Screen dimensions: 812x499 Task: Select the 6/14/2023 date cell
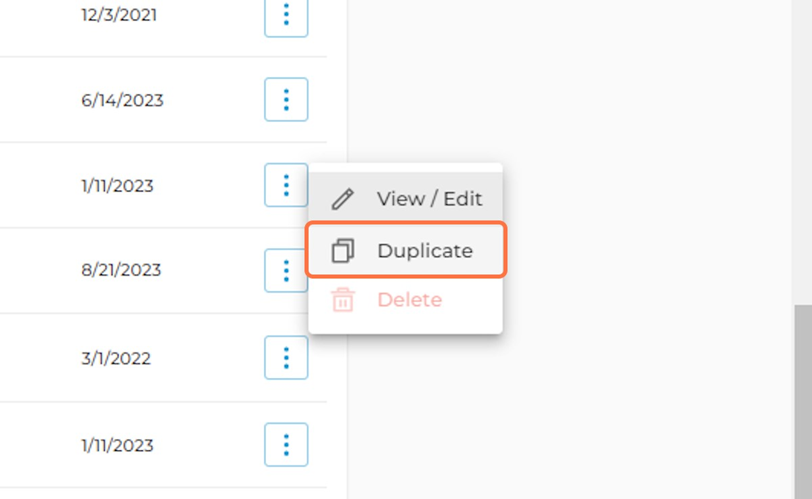(x=122, y=100)
